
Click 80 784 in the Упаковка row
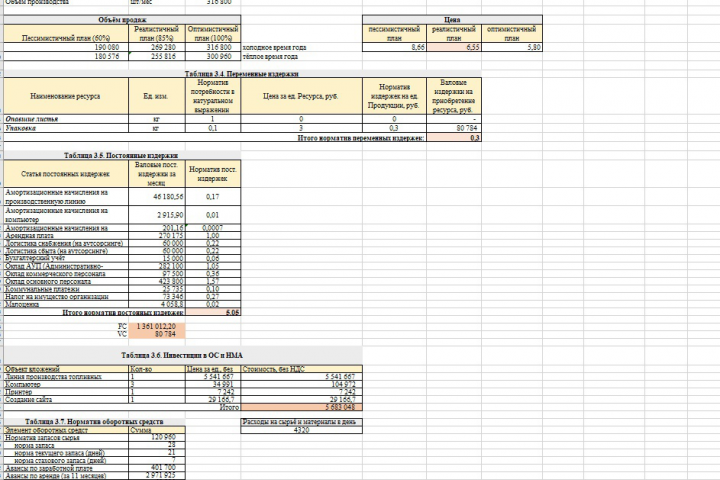pos(454,128)
